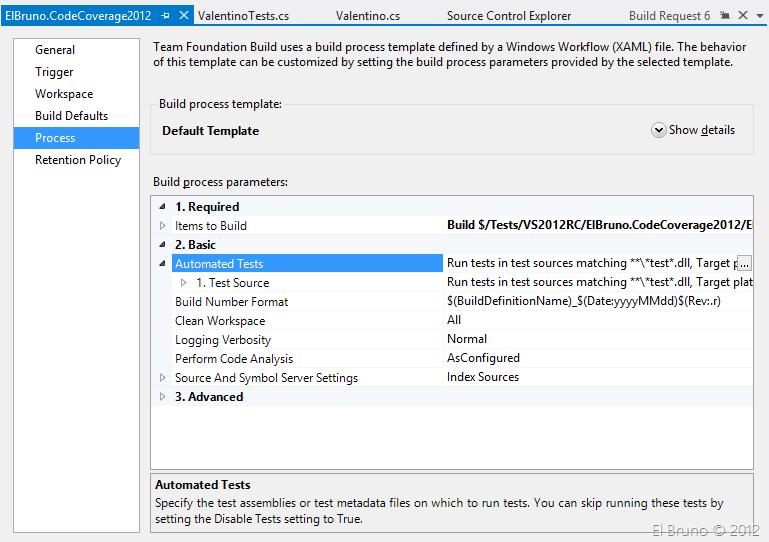The image size is (769, 542).
Task: Open the Retention Policy section
Action: coord(77,160)
